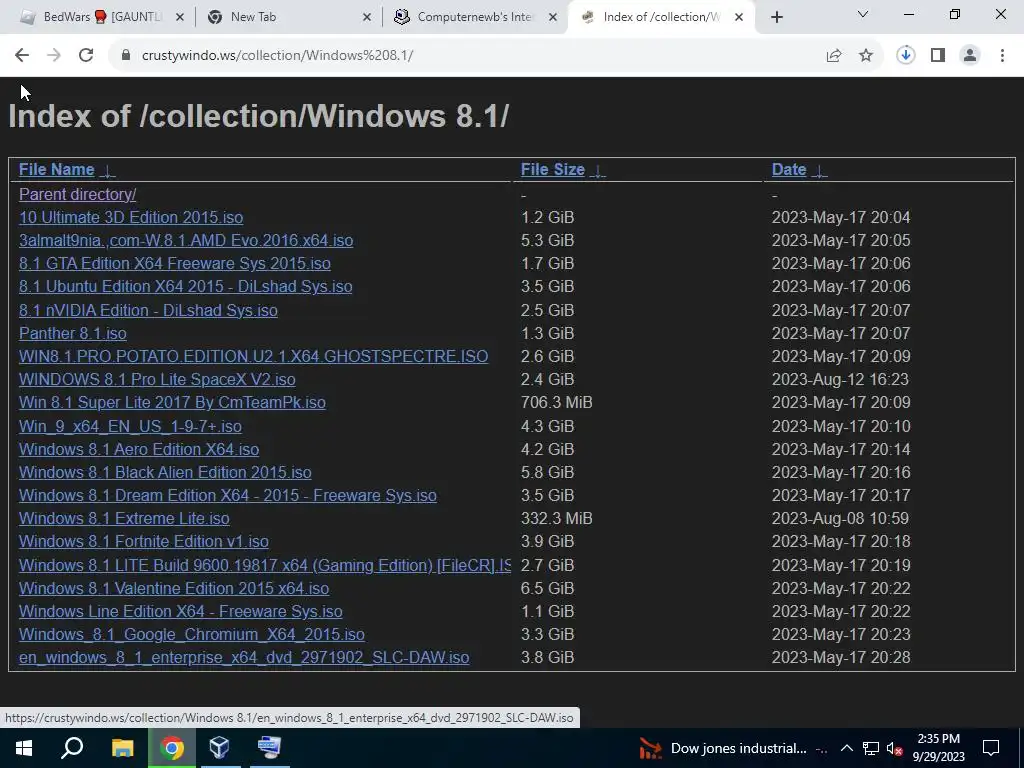
Task: Sort File Size descending arrow
Action: click(598, 171)
